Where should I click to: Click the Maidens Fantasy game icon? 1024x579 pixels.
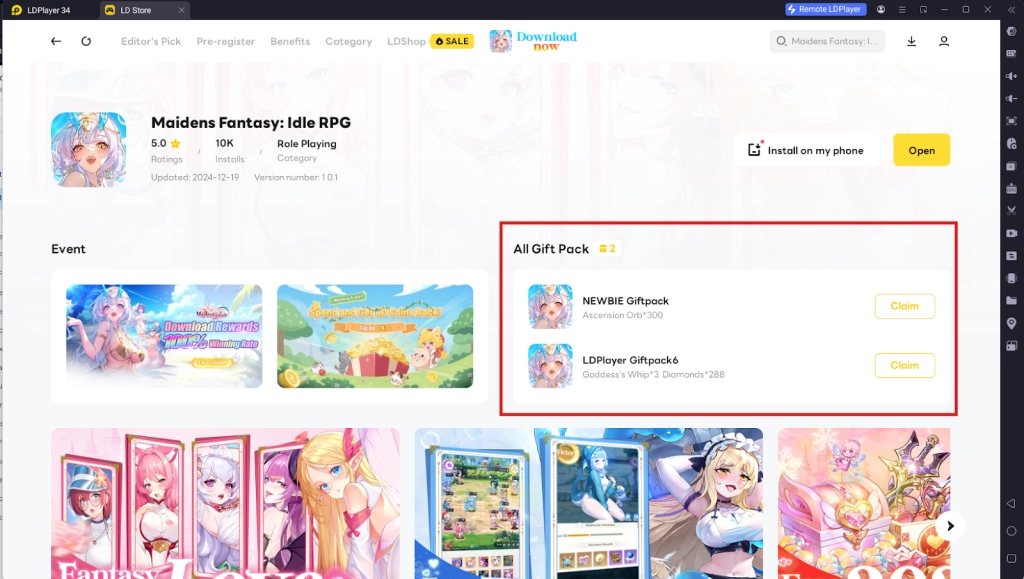(88, 149)
